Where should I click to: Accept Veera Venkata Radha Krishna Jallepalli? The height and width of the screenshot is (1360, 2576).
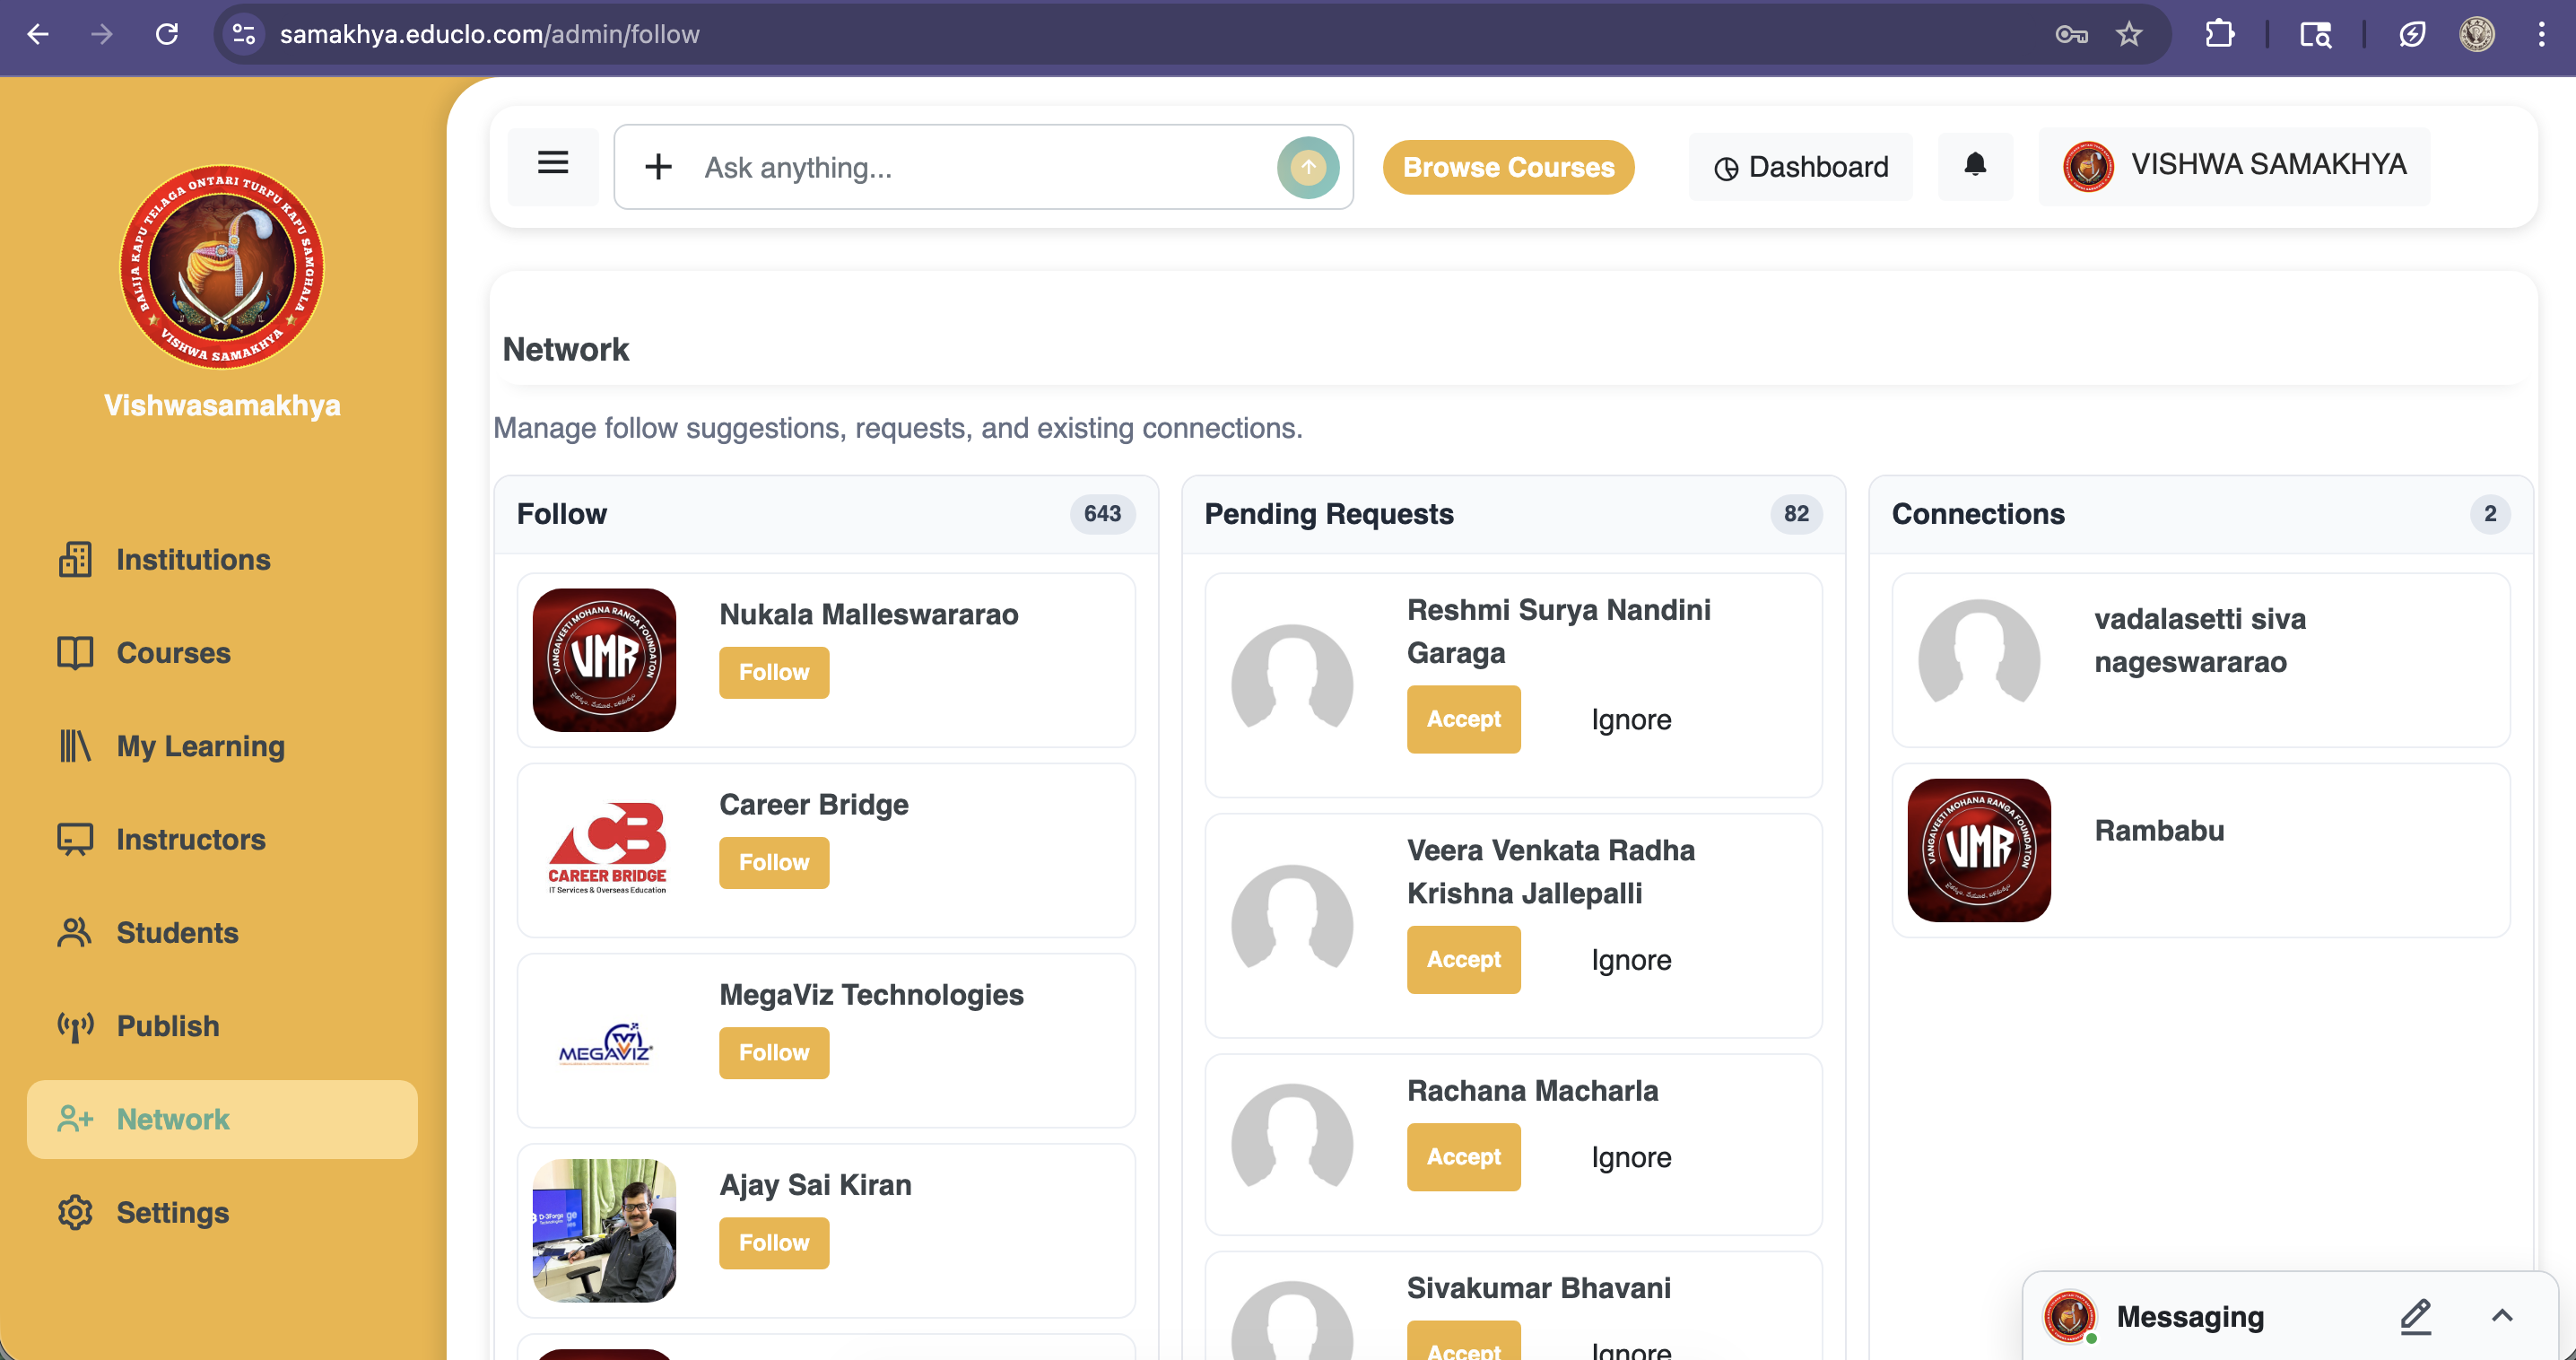[1463, 959]
